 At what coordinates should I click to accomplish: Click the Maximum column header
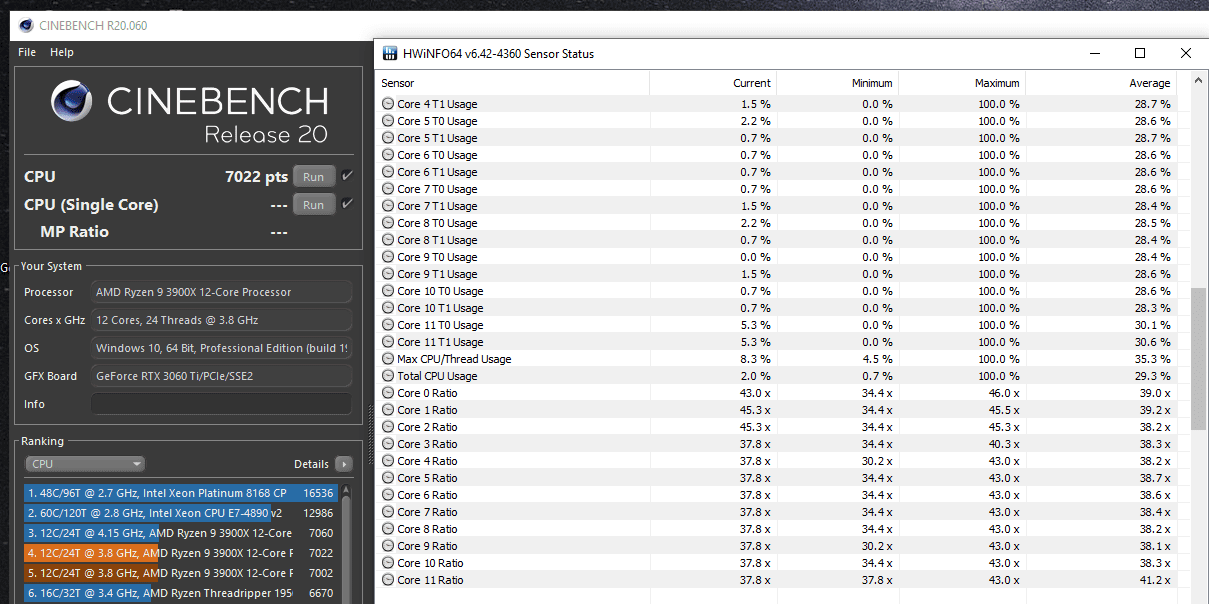961,83
